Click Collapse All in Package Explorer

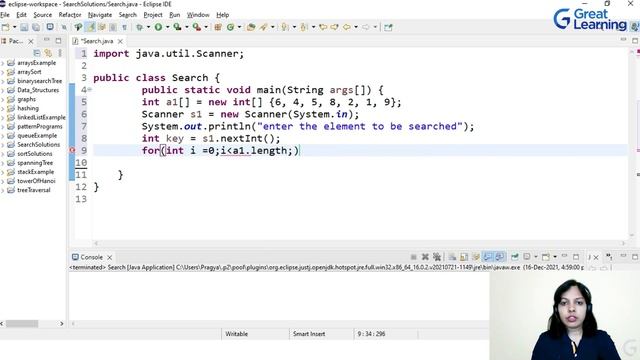(37, 53)
